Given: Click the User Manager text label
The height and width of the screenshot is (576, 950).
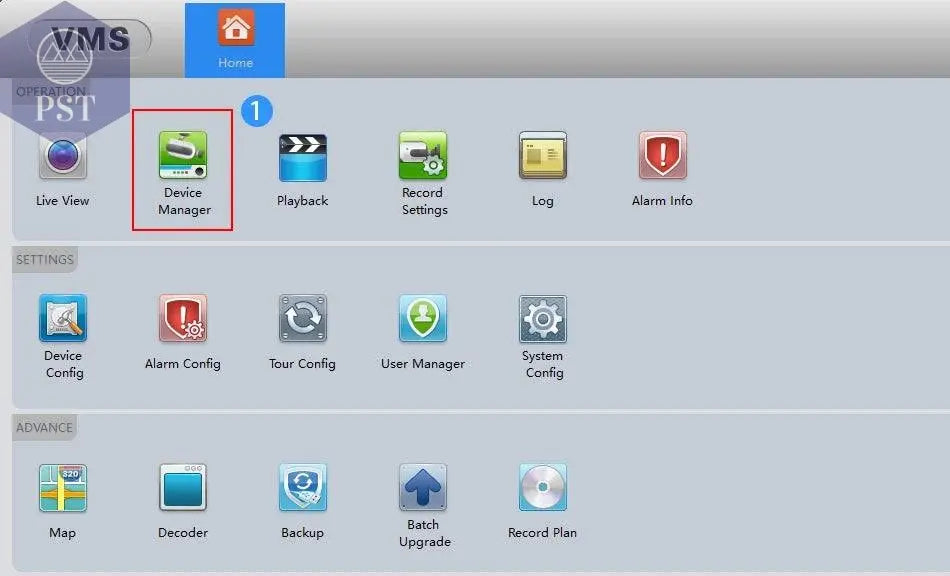Looking at the screenshot, I should (x=423, y=364).
